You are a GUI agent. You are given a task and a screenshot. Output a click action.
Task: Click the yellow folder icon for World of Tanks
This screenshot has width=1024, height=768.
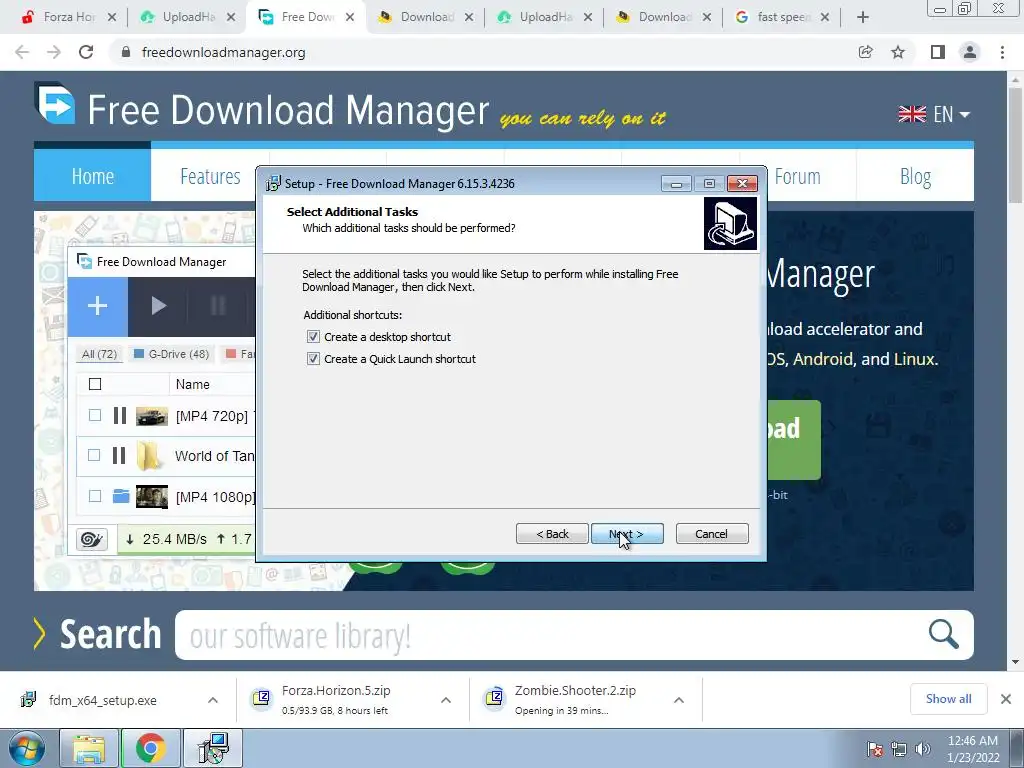(x=149, y=455)
